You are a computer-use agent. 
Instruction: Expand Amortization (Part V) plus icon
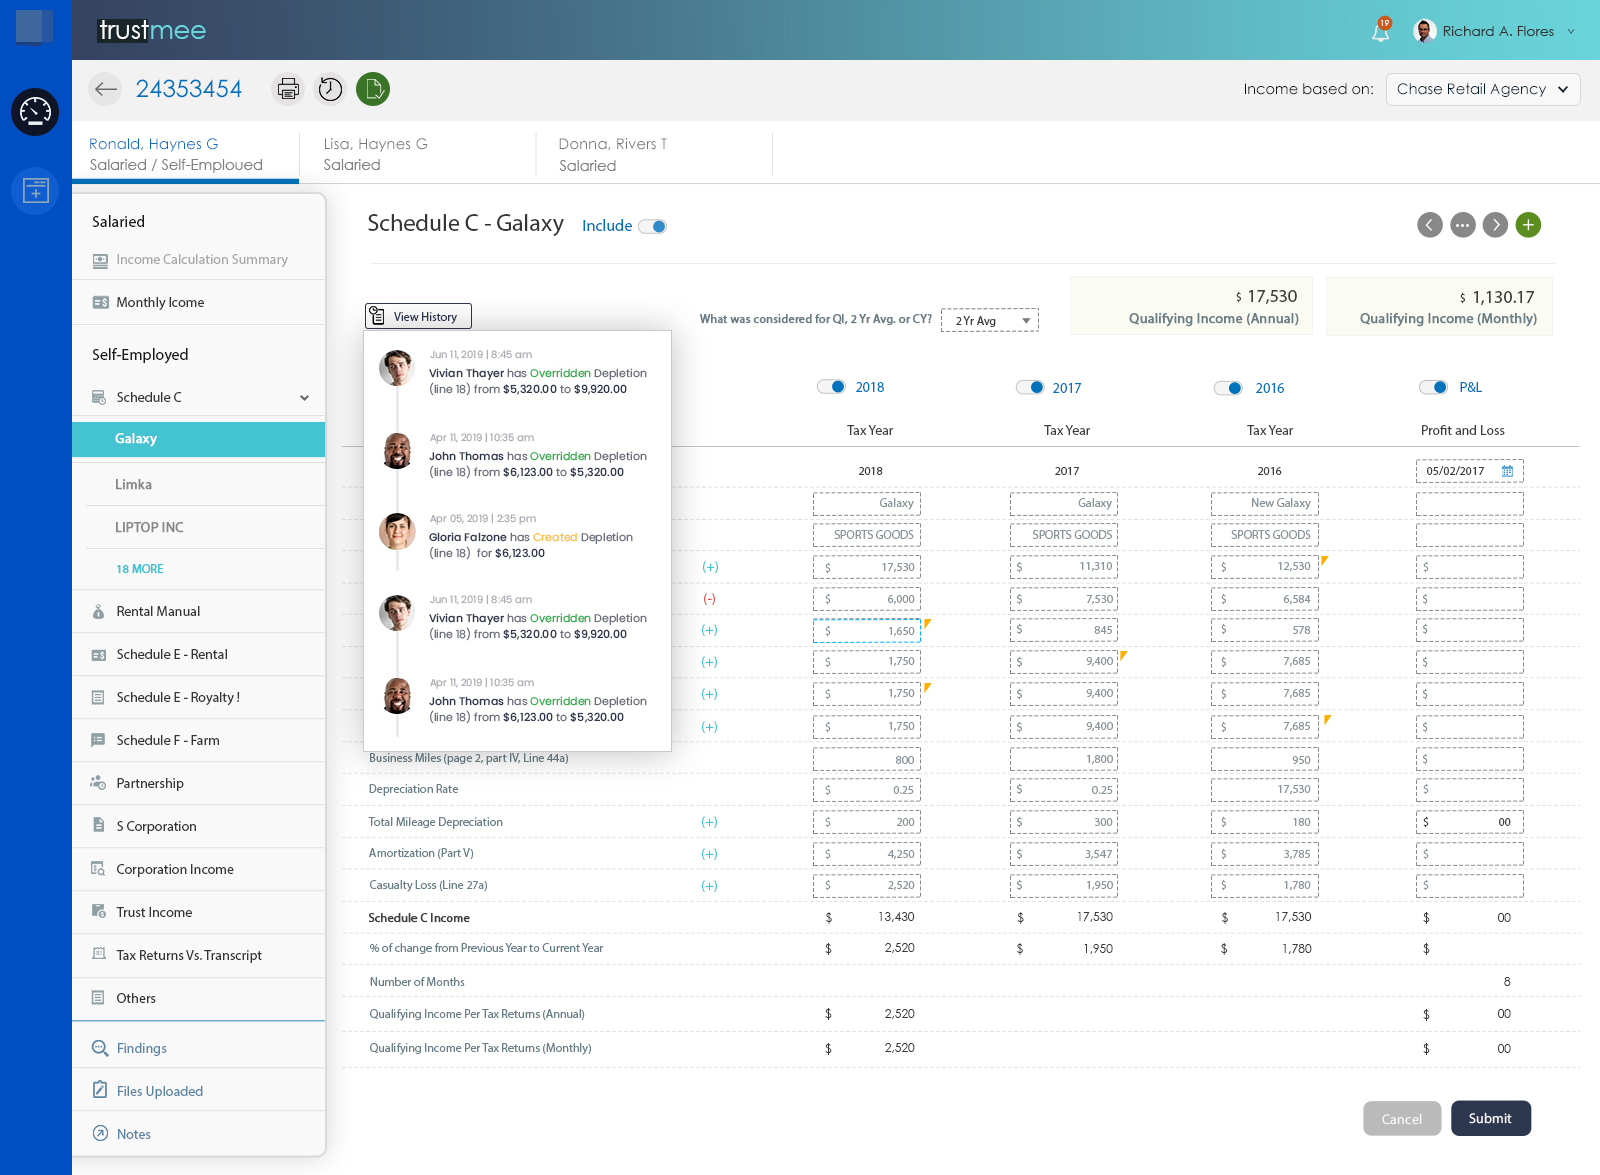pos(709,854)
